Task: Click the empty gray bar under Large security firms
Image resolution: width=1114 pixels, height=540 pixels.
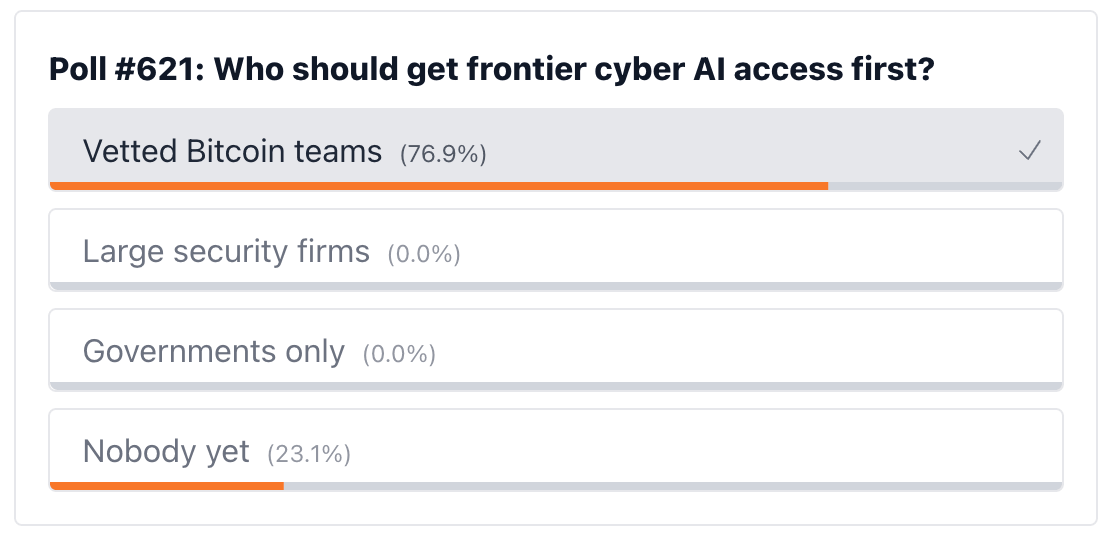Action: coord(556,286)
